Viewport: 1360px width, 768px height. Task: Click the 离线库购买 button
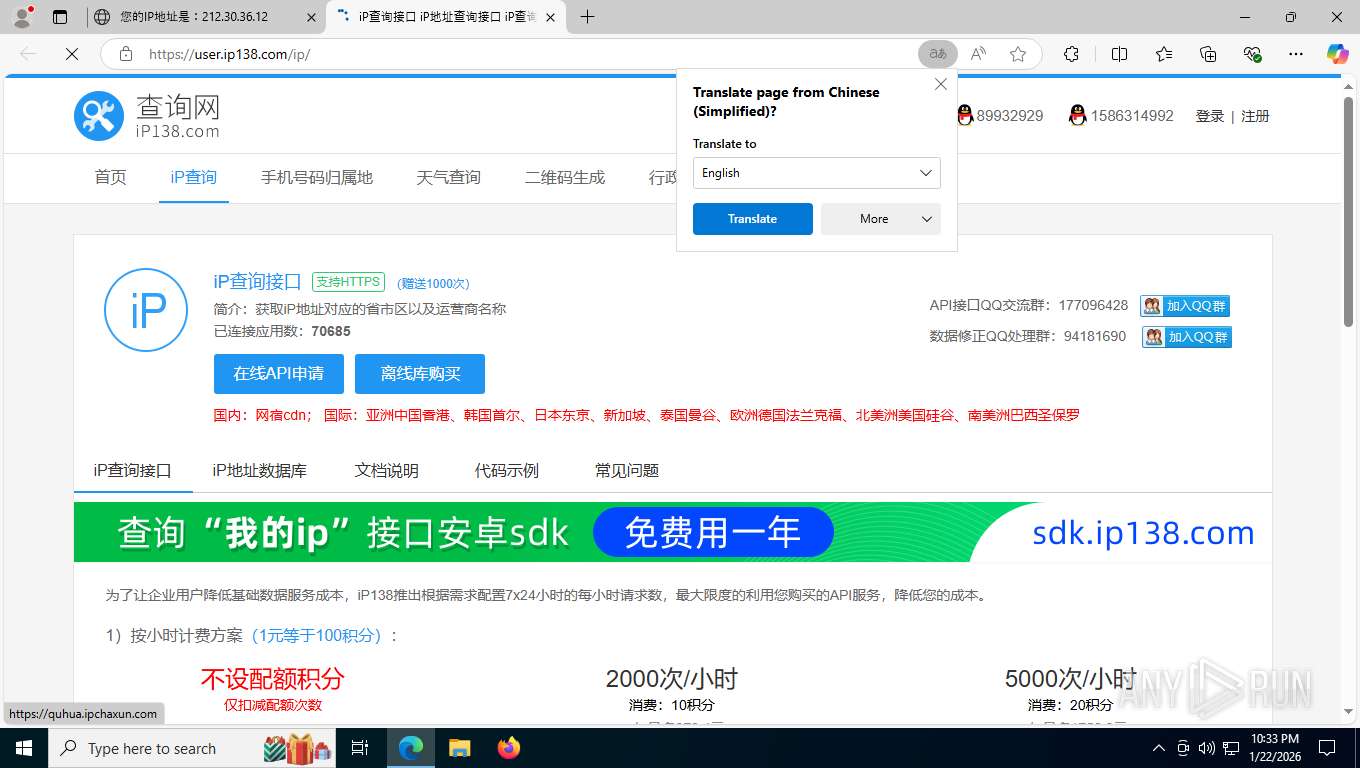point(420,374)
